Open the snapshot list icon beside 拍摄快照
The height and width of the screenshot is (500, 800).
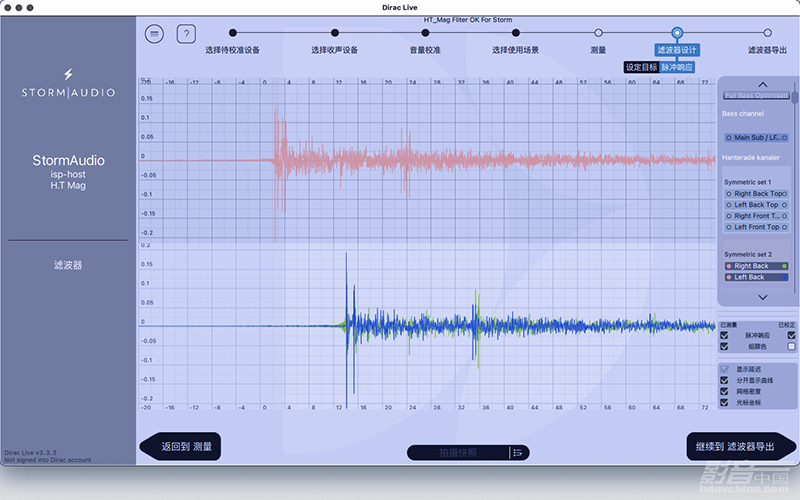click(518, 453)
